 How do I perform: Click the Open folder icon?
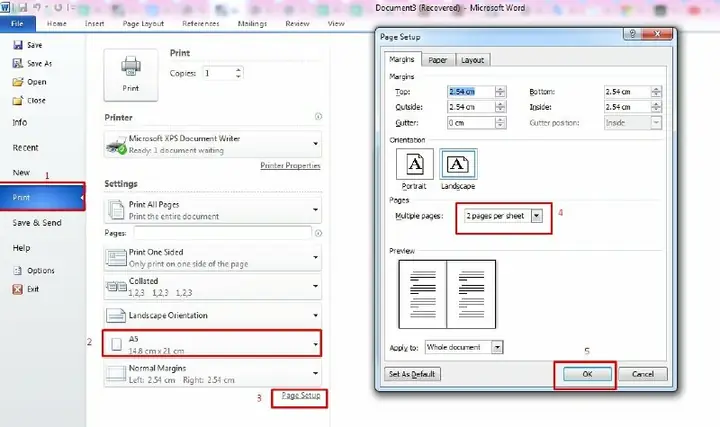pos(18,82)
